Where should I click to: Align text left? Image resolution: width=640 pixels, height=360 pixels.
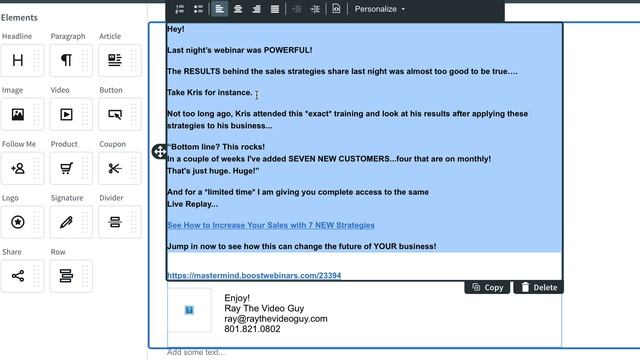click(x=220, y=9)
